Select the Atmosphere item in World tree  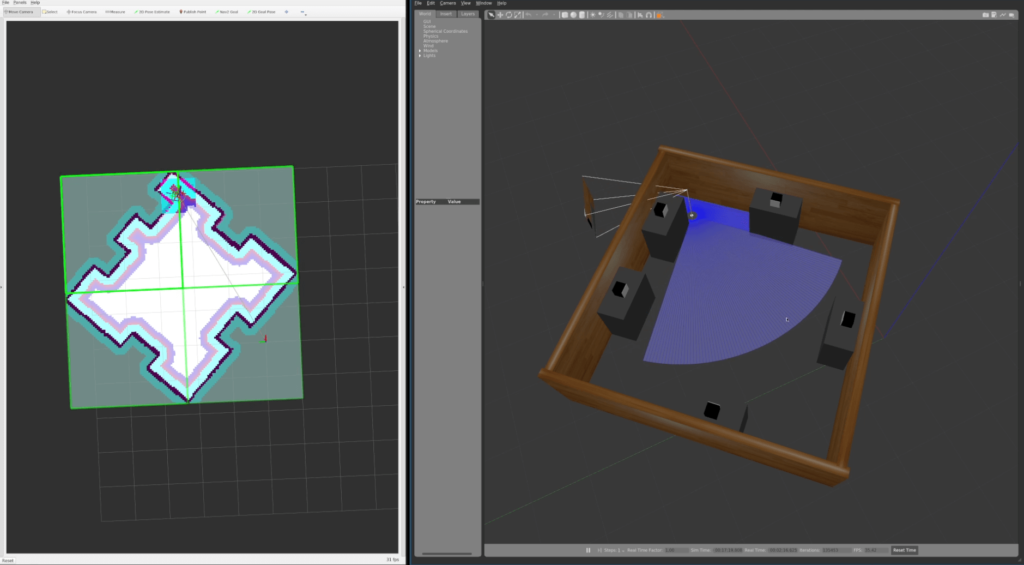pyautogui.click(x=436, y=40)
